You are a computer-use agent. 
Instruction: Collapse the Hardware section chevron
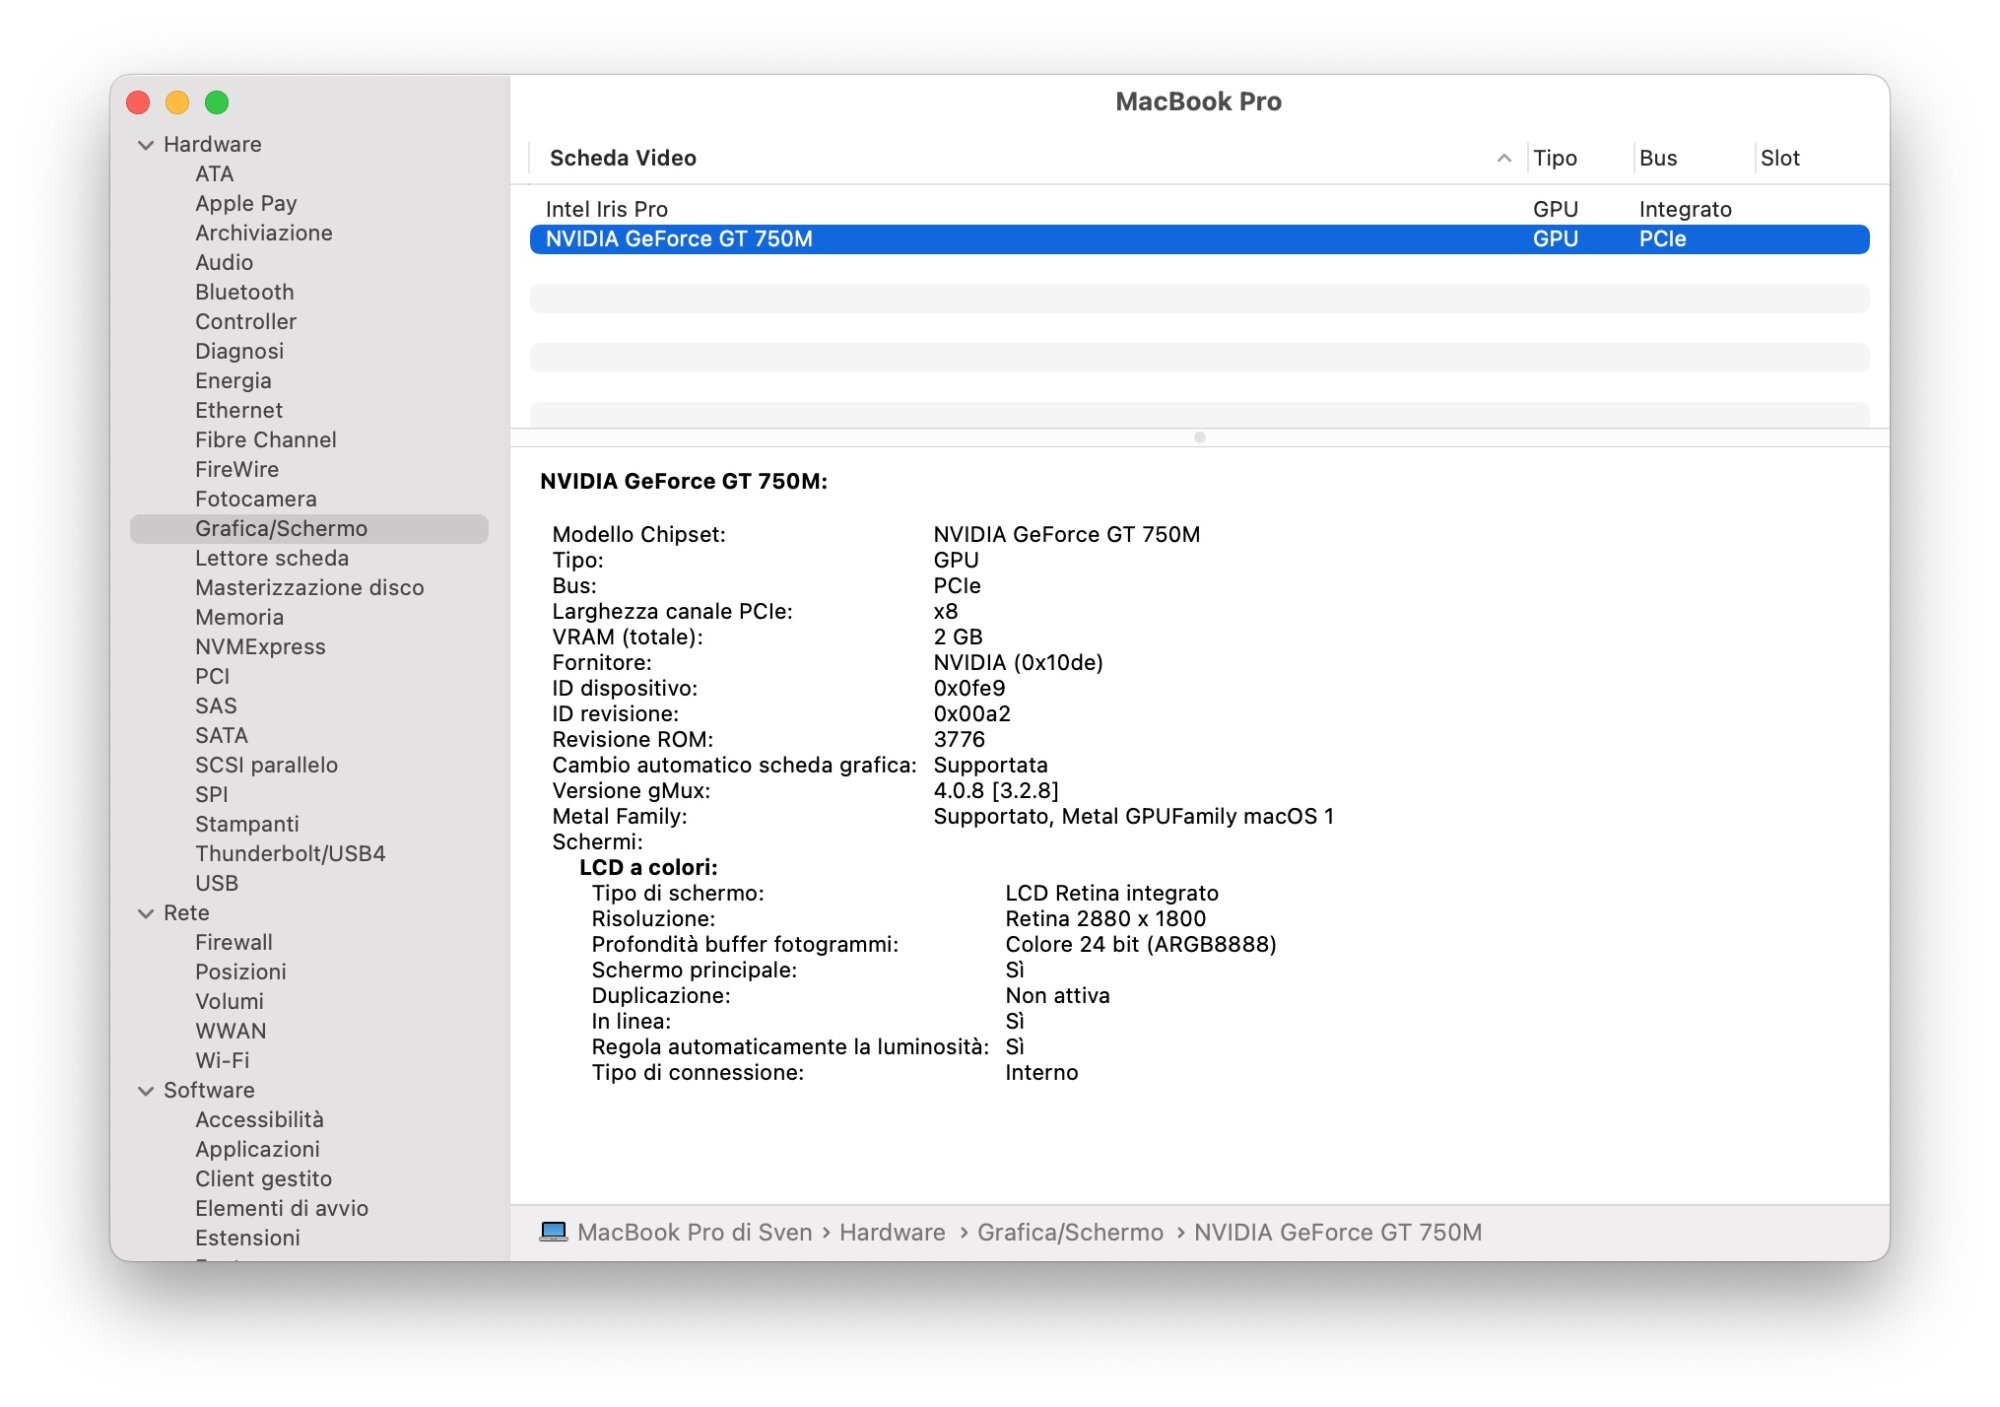tap(146, 145)
